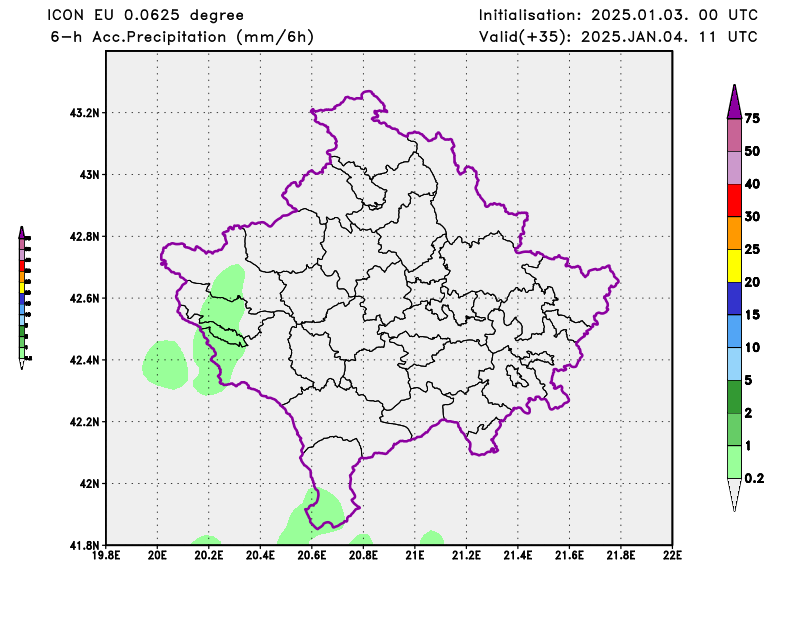Click the 21.6E longitude label
This screenshot has width=800, height=618.
569,555
